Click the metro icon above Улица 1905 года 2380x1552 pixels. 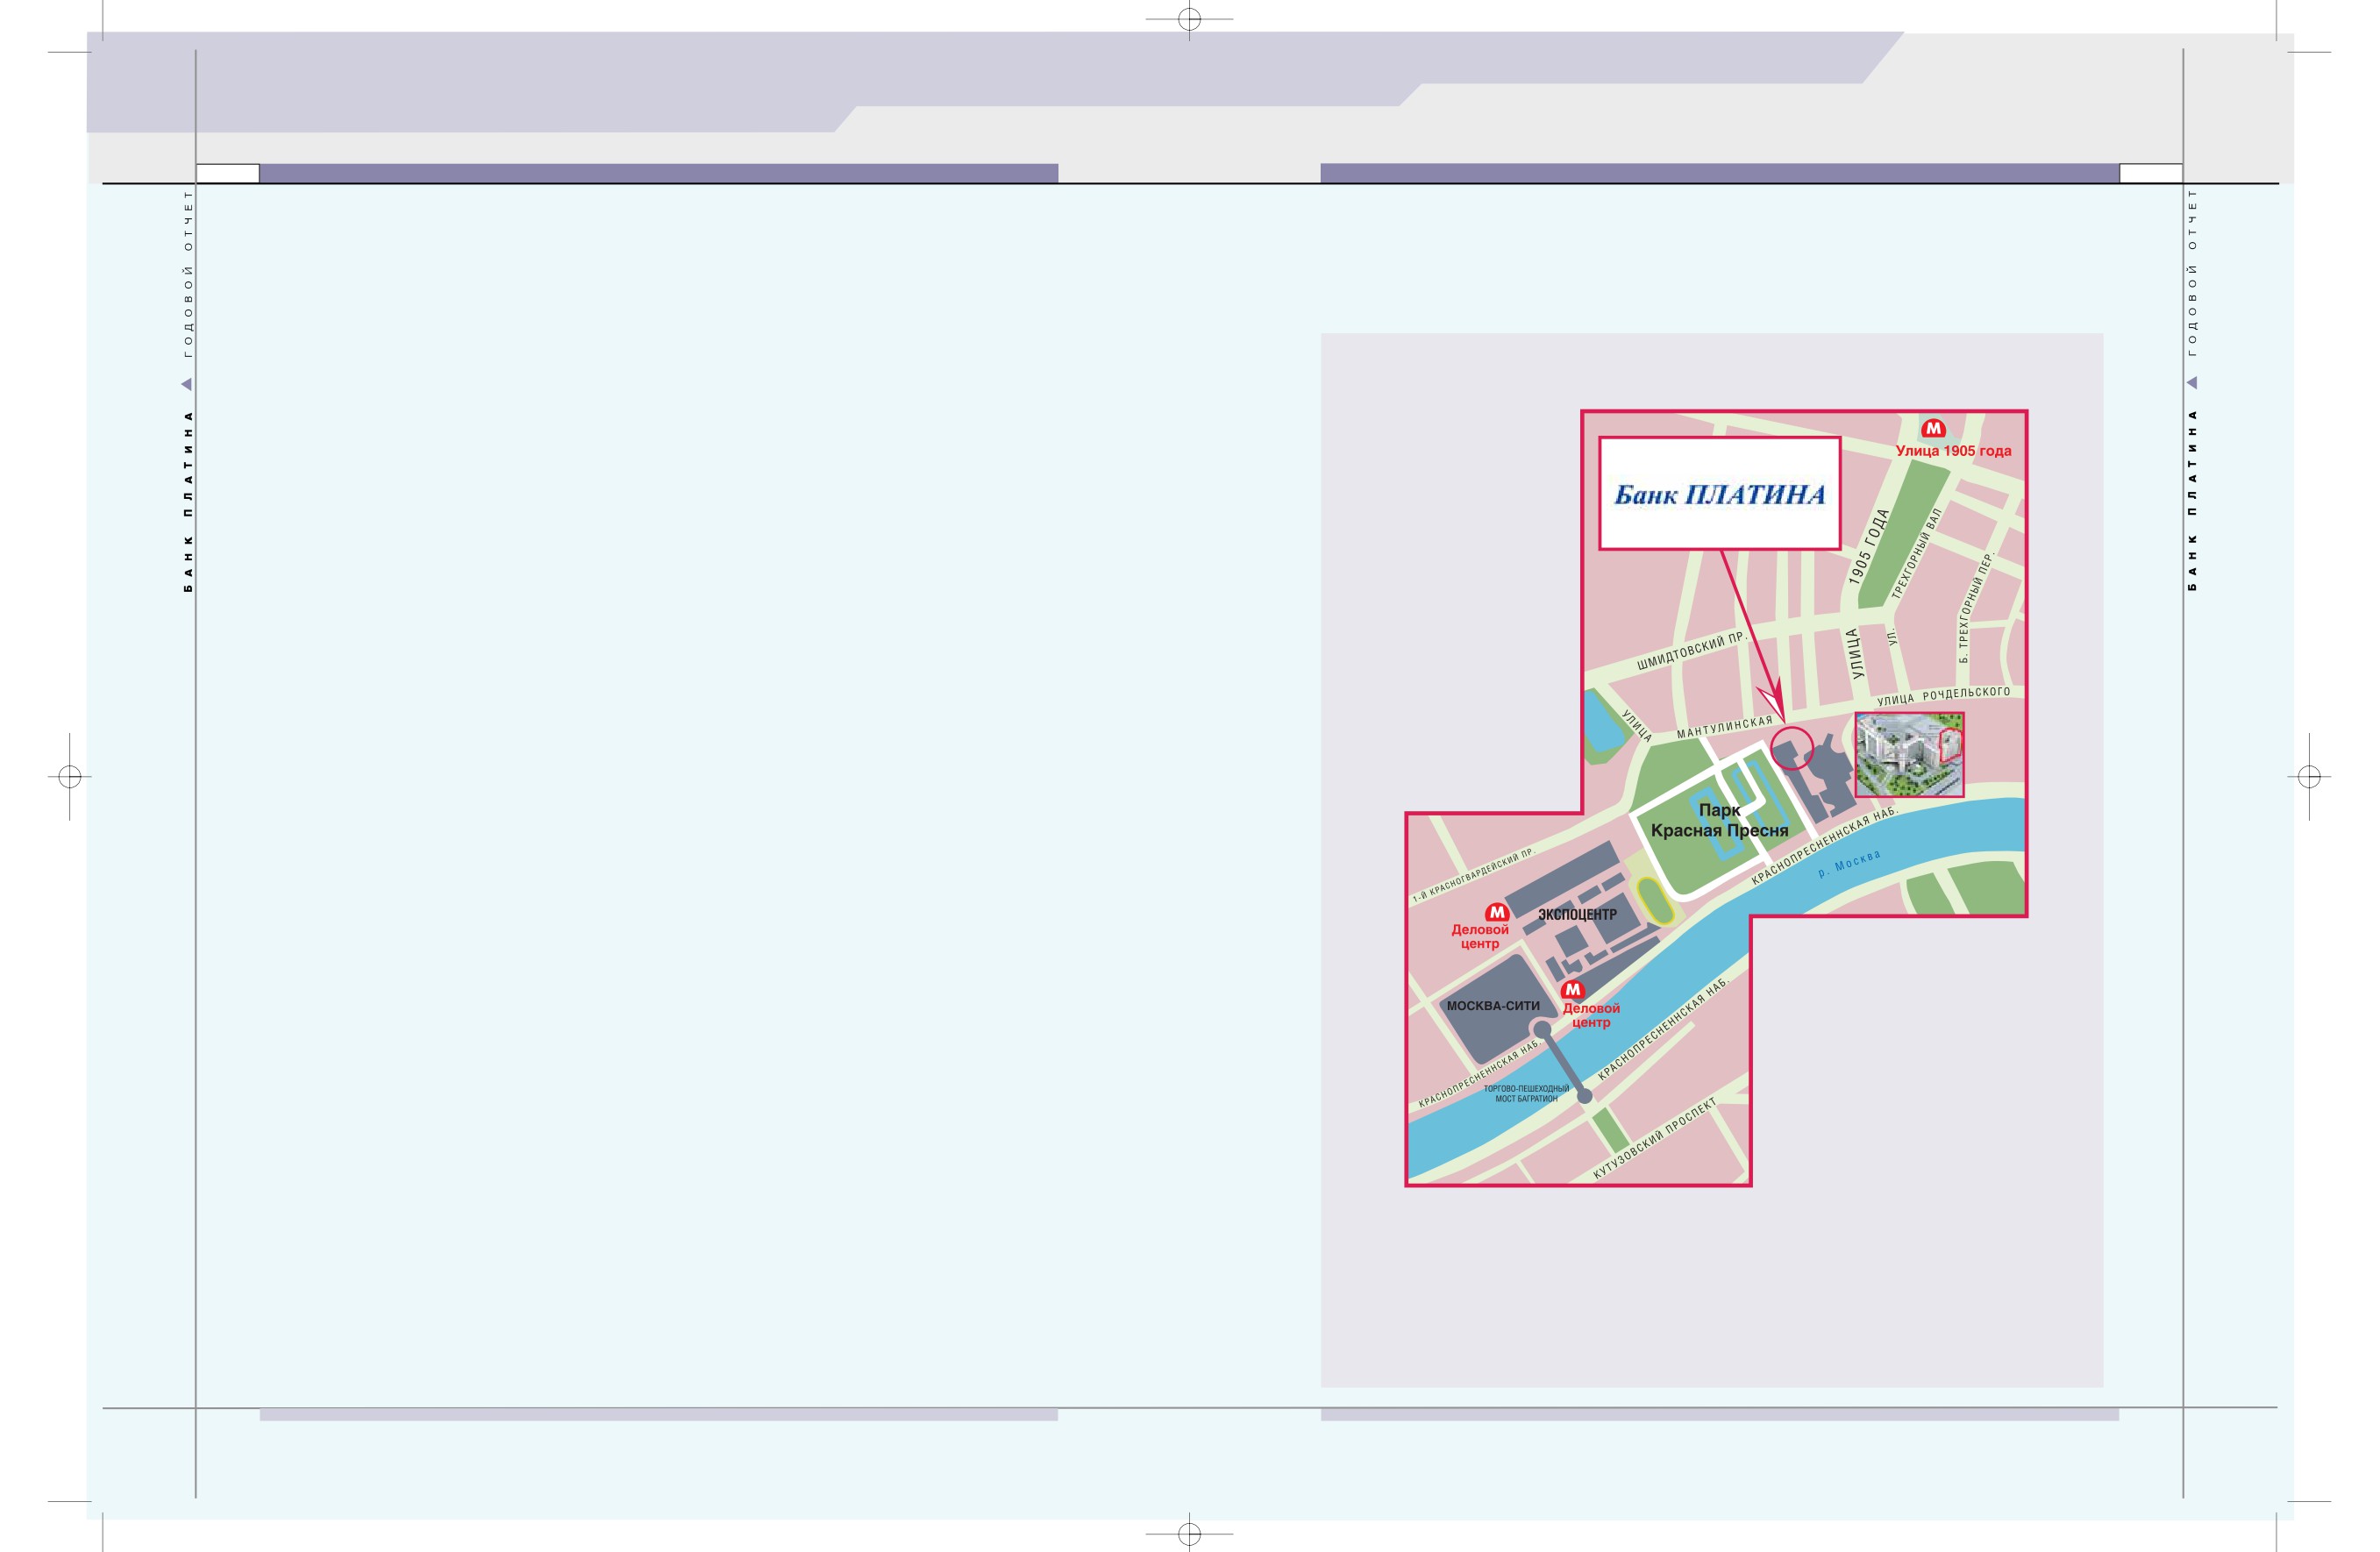1933,428
